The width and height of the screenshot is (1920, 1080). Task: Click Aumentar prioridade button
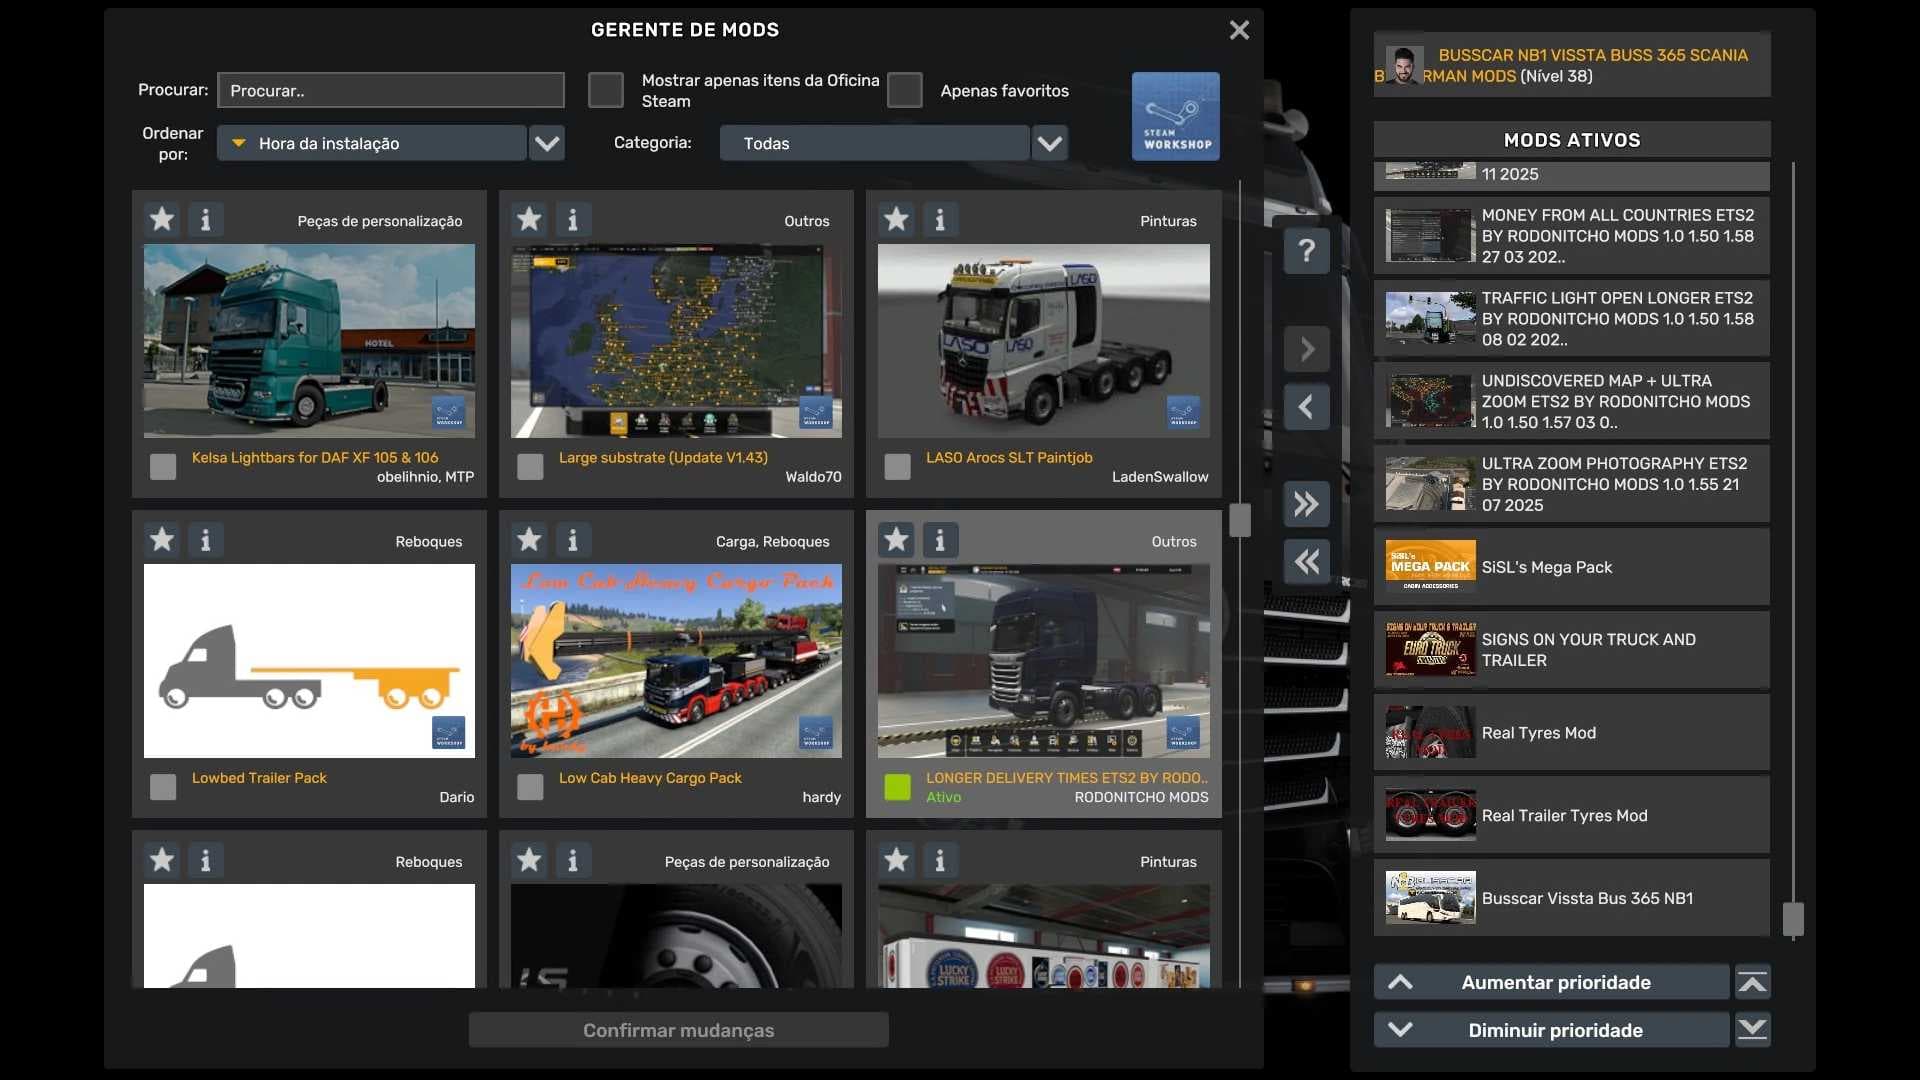[x=1552, y=982]
